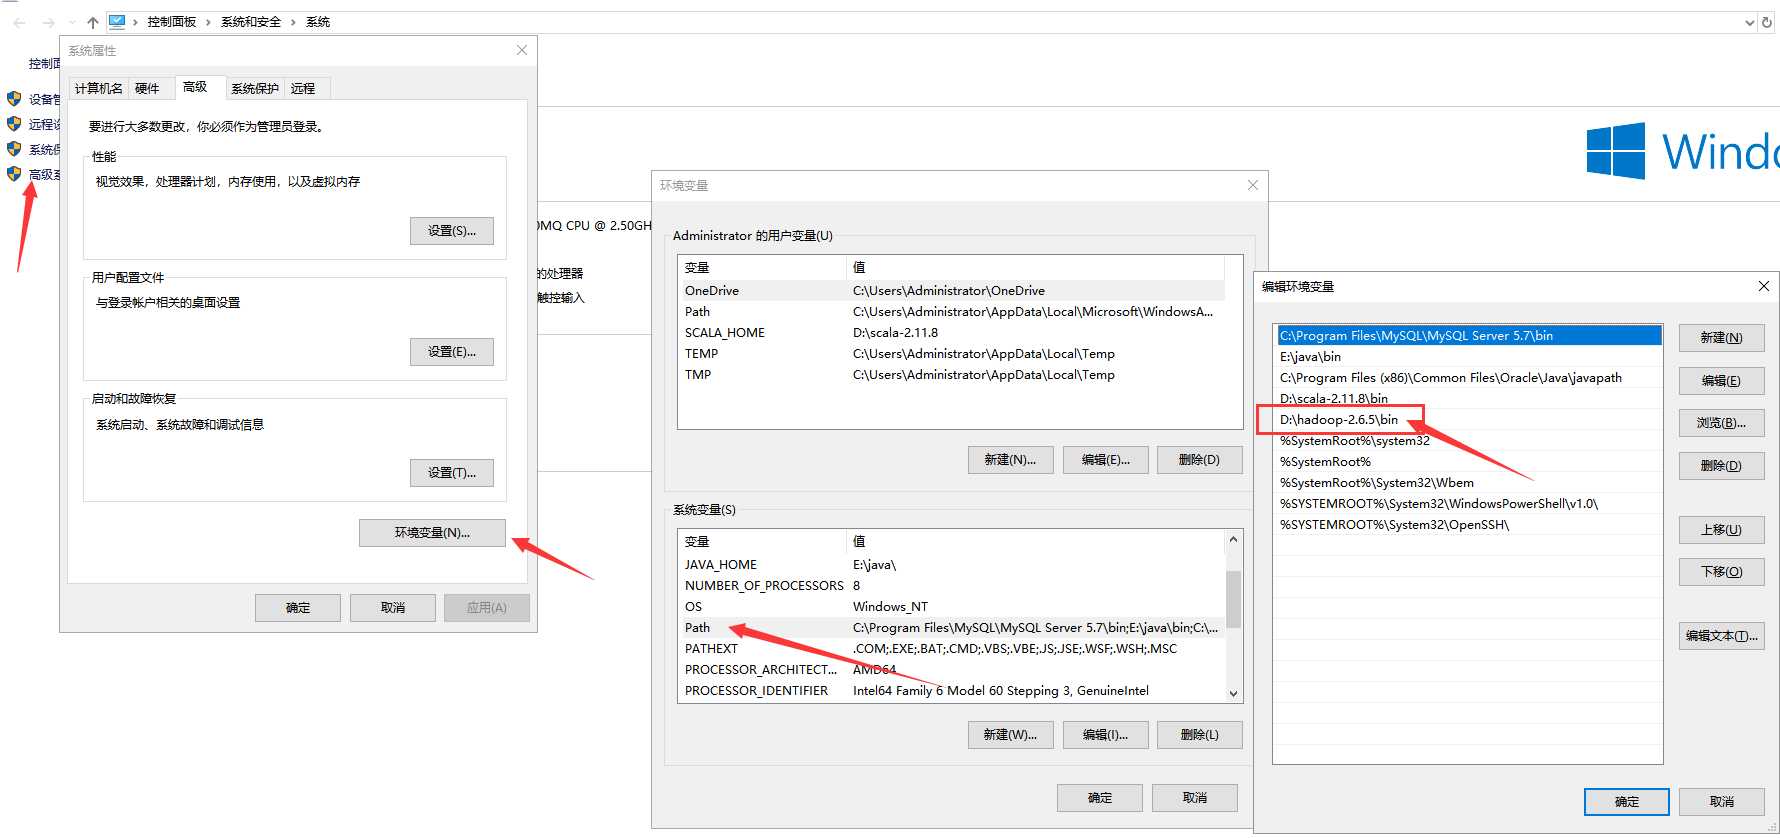
Task: Open 环境变量(N) dialog
Action: (x=432, y=533)
